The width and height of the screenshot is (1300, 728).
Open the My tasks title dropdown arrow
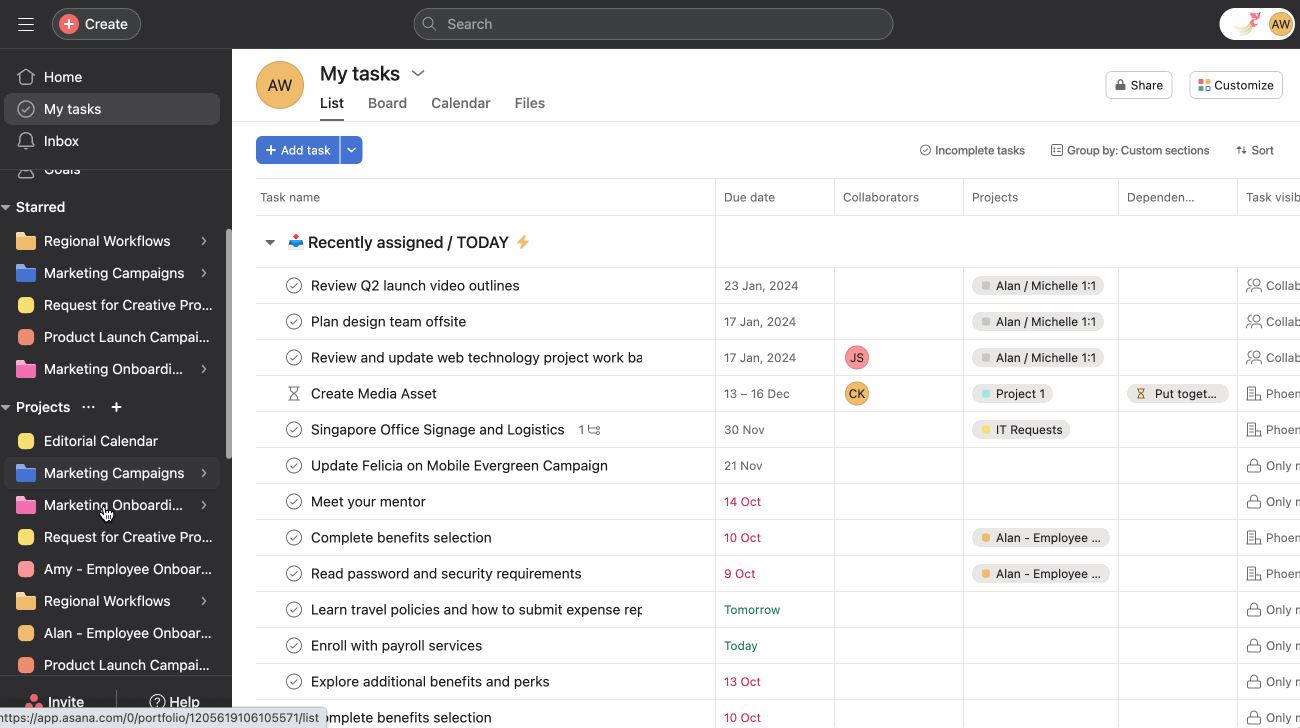coord(418,74)
